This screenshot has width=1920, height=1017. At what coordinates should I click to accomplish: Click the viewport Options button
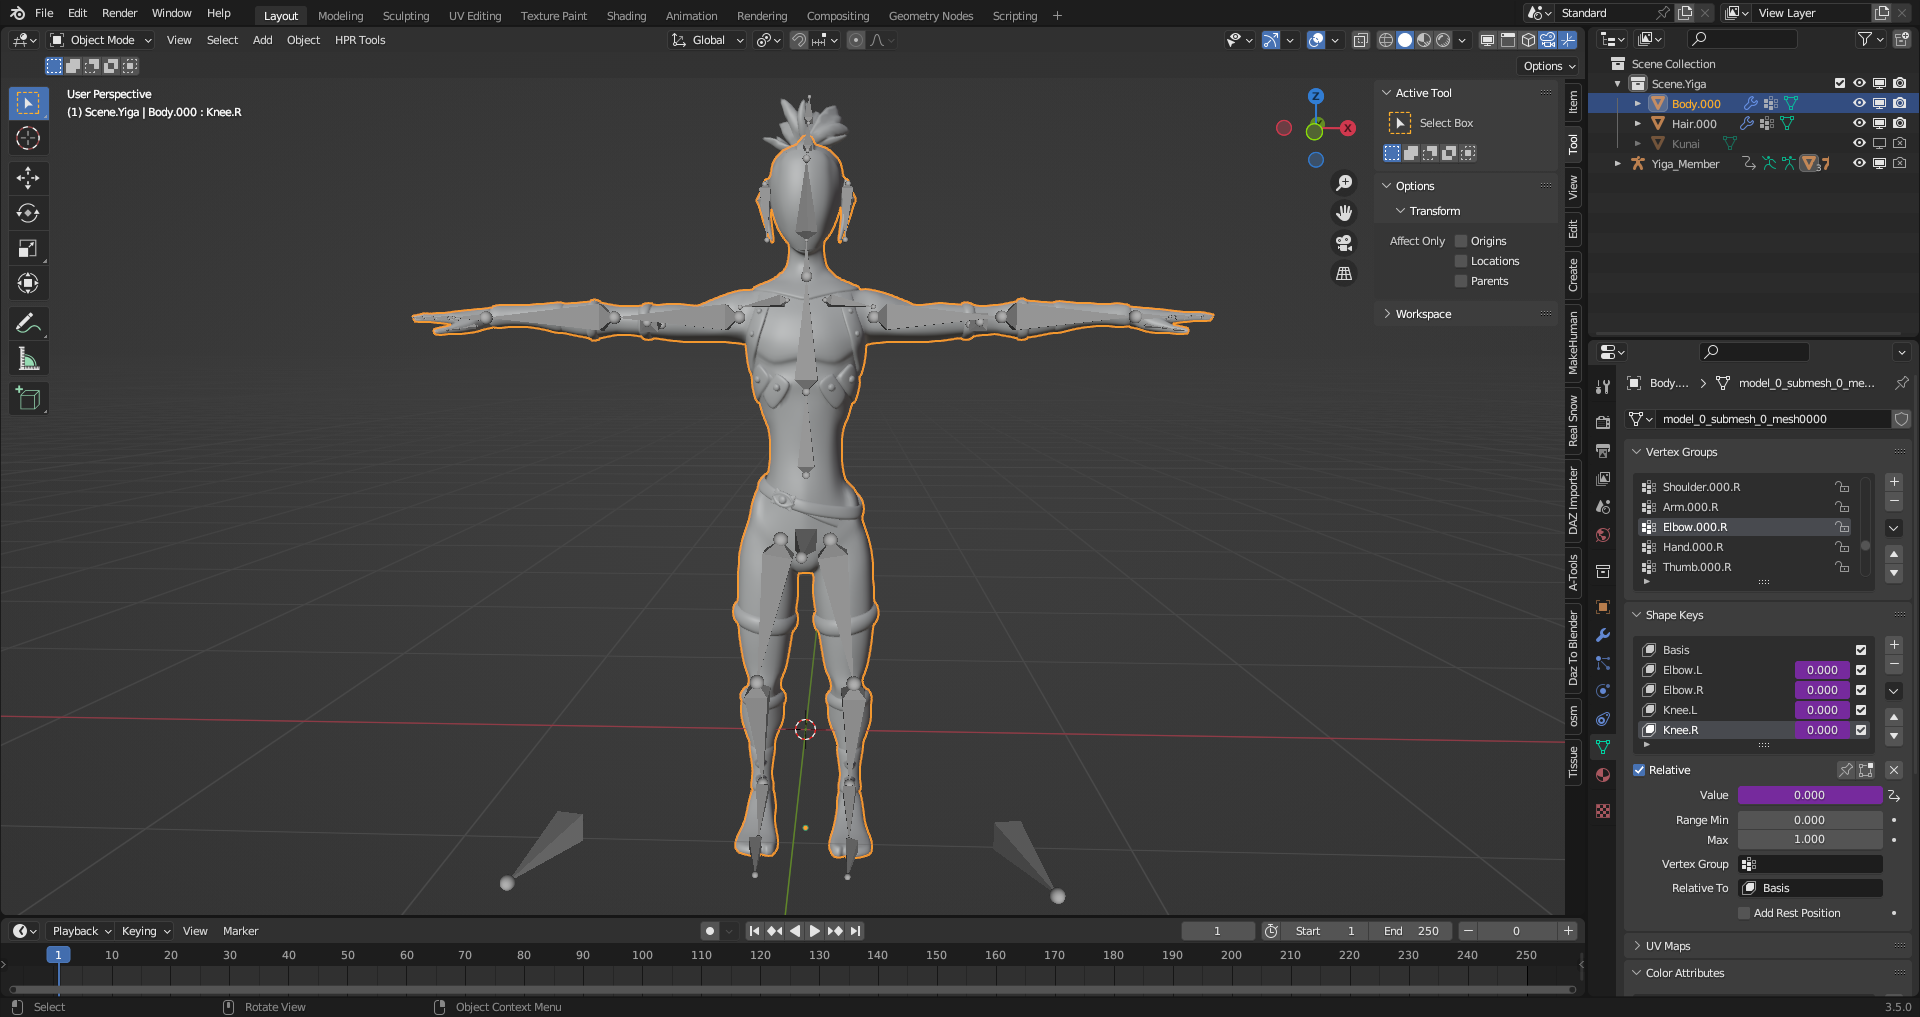pyautogui.click(x=1549, y=66)
